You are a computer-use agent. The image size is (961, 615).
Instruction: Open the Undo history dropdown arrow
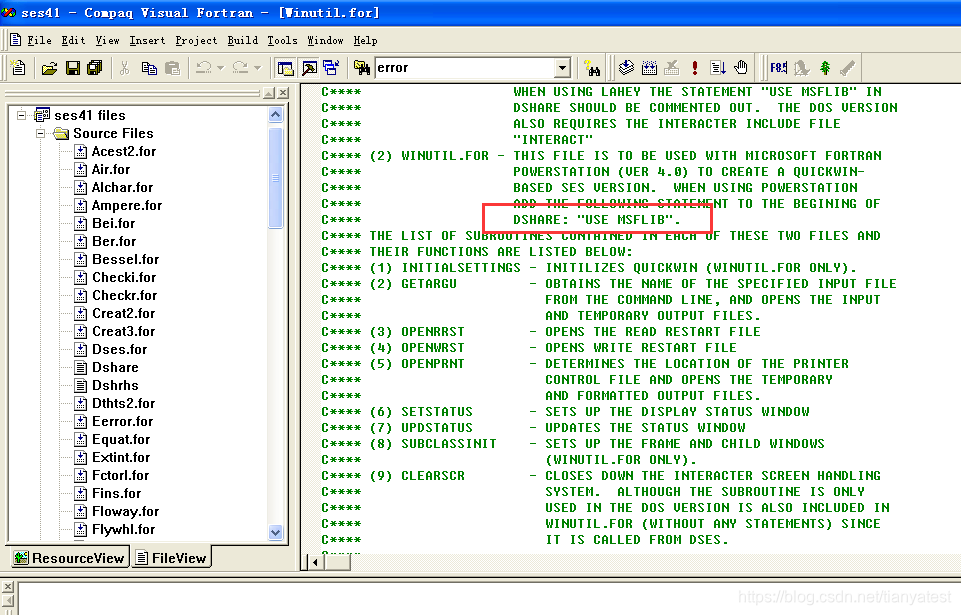coord(221,68)
